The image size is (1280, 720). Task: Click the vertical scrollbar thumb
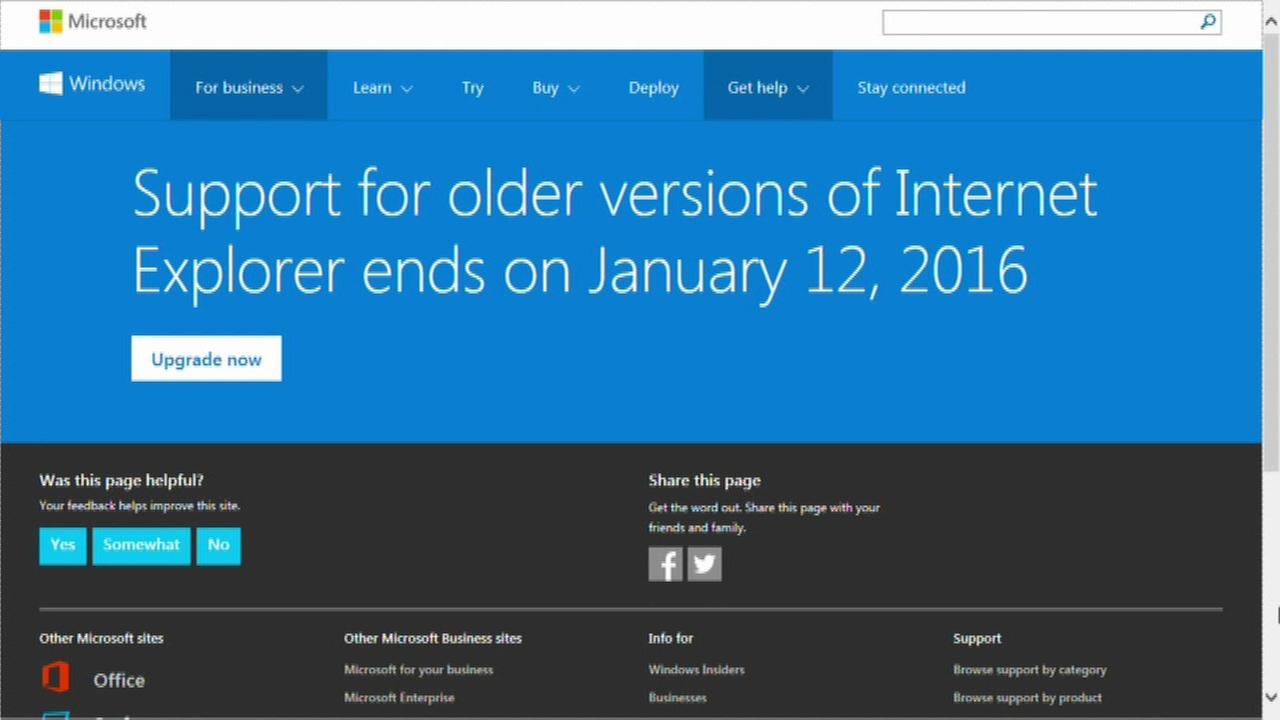pos(1271,252)
